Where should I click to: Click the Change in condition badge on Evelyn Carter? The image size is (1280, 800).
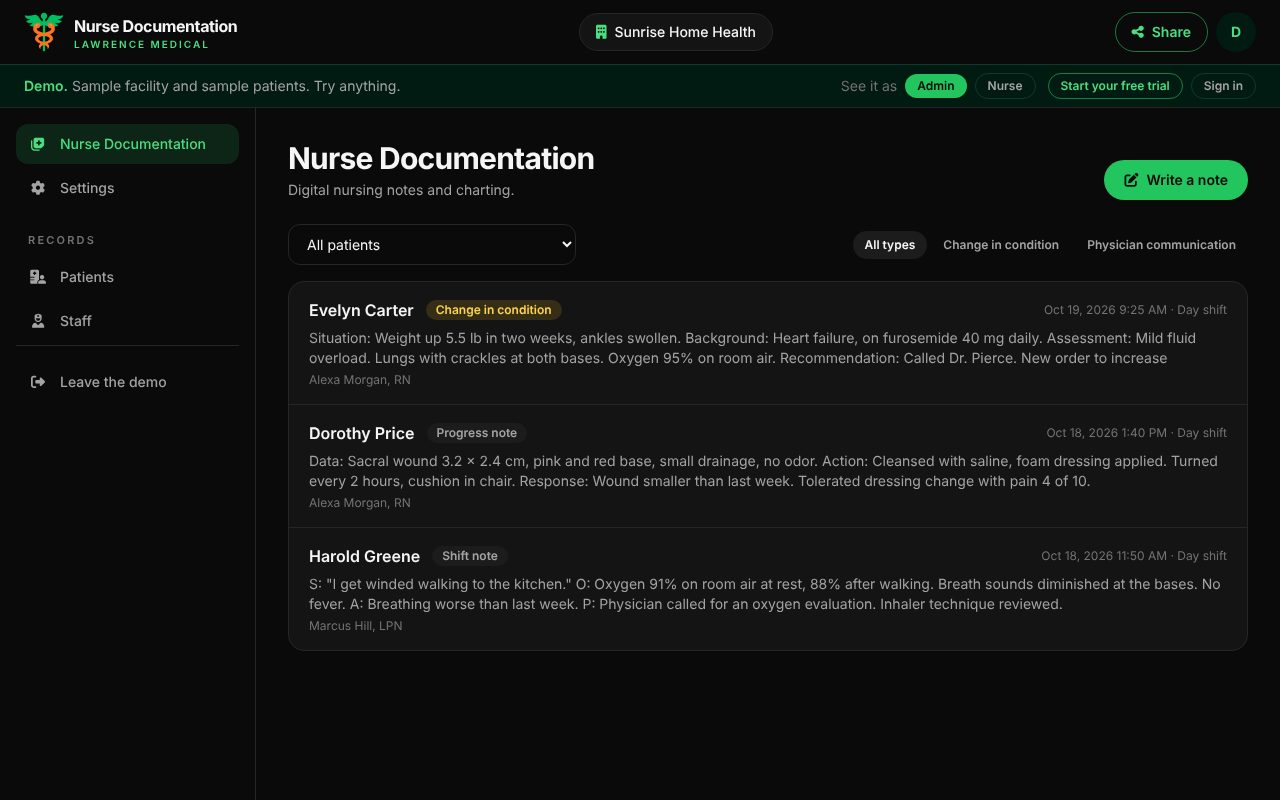tap(494, 310)
